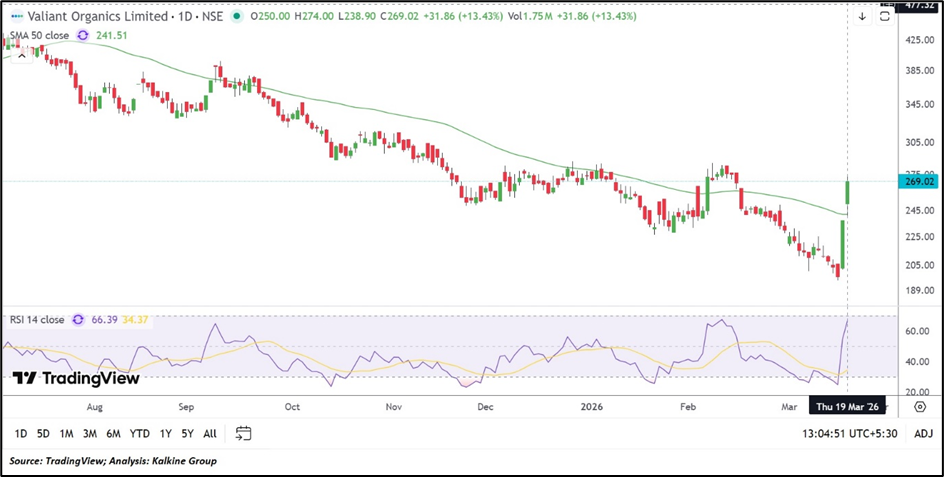944x477 pixels.
Task: Show the All time range
Action: pos(209,433)
